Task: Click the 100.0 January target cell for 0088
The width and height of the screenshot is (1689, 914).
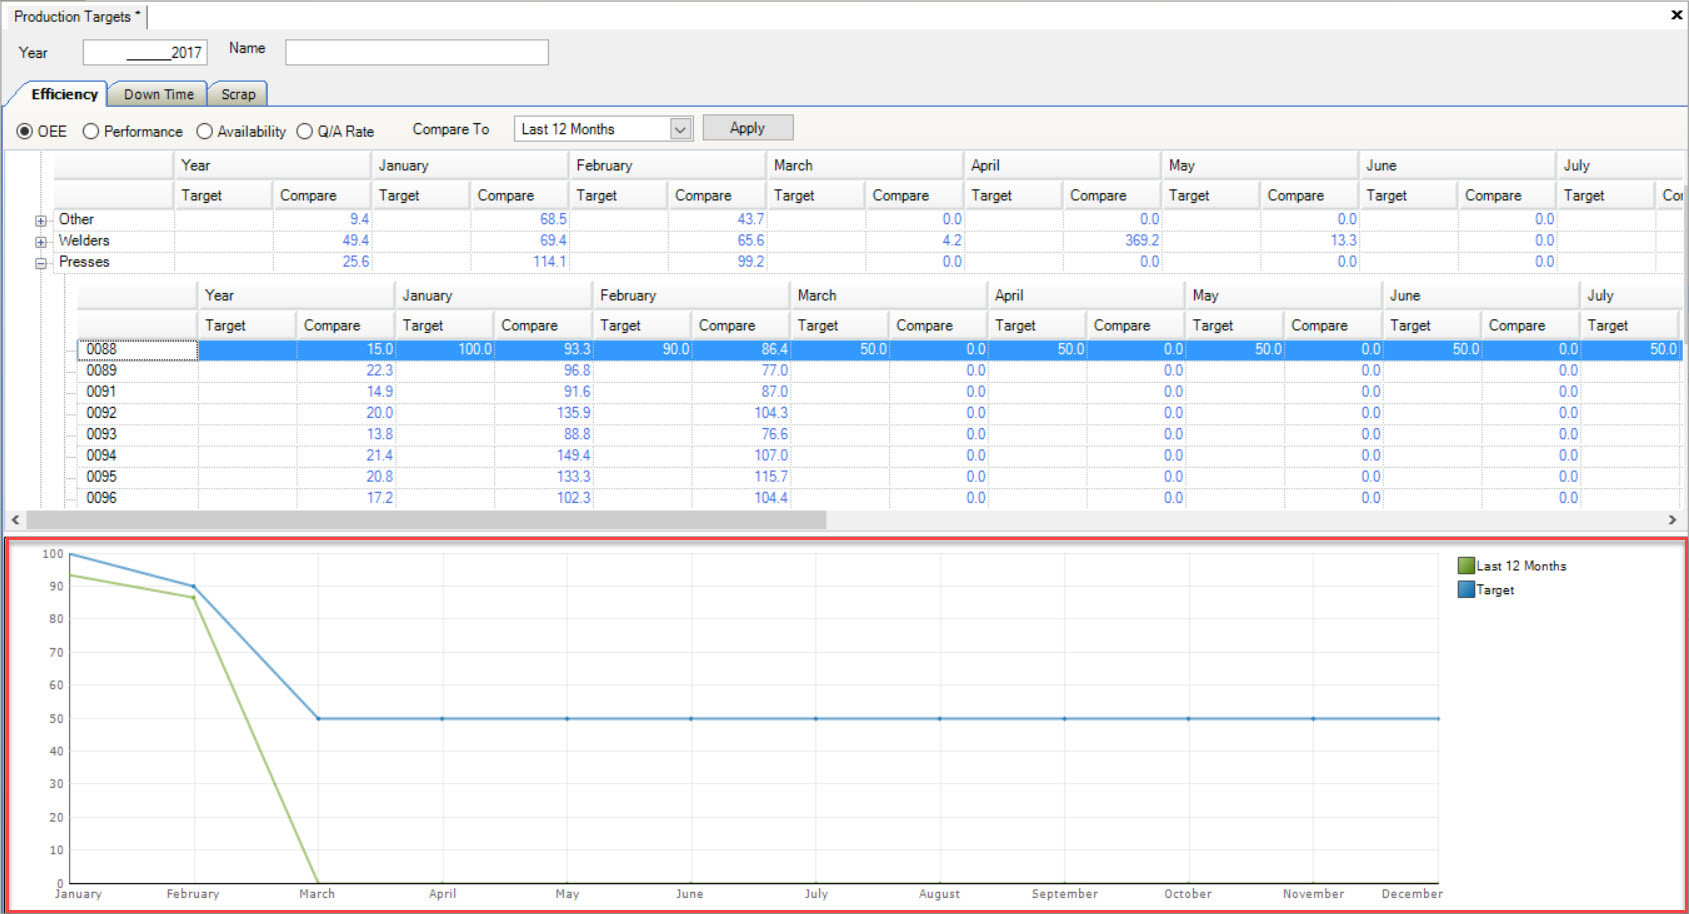Action: pyautogui.click(x=445, y=349)
